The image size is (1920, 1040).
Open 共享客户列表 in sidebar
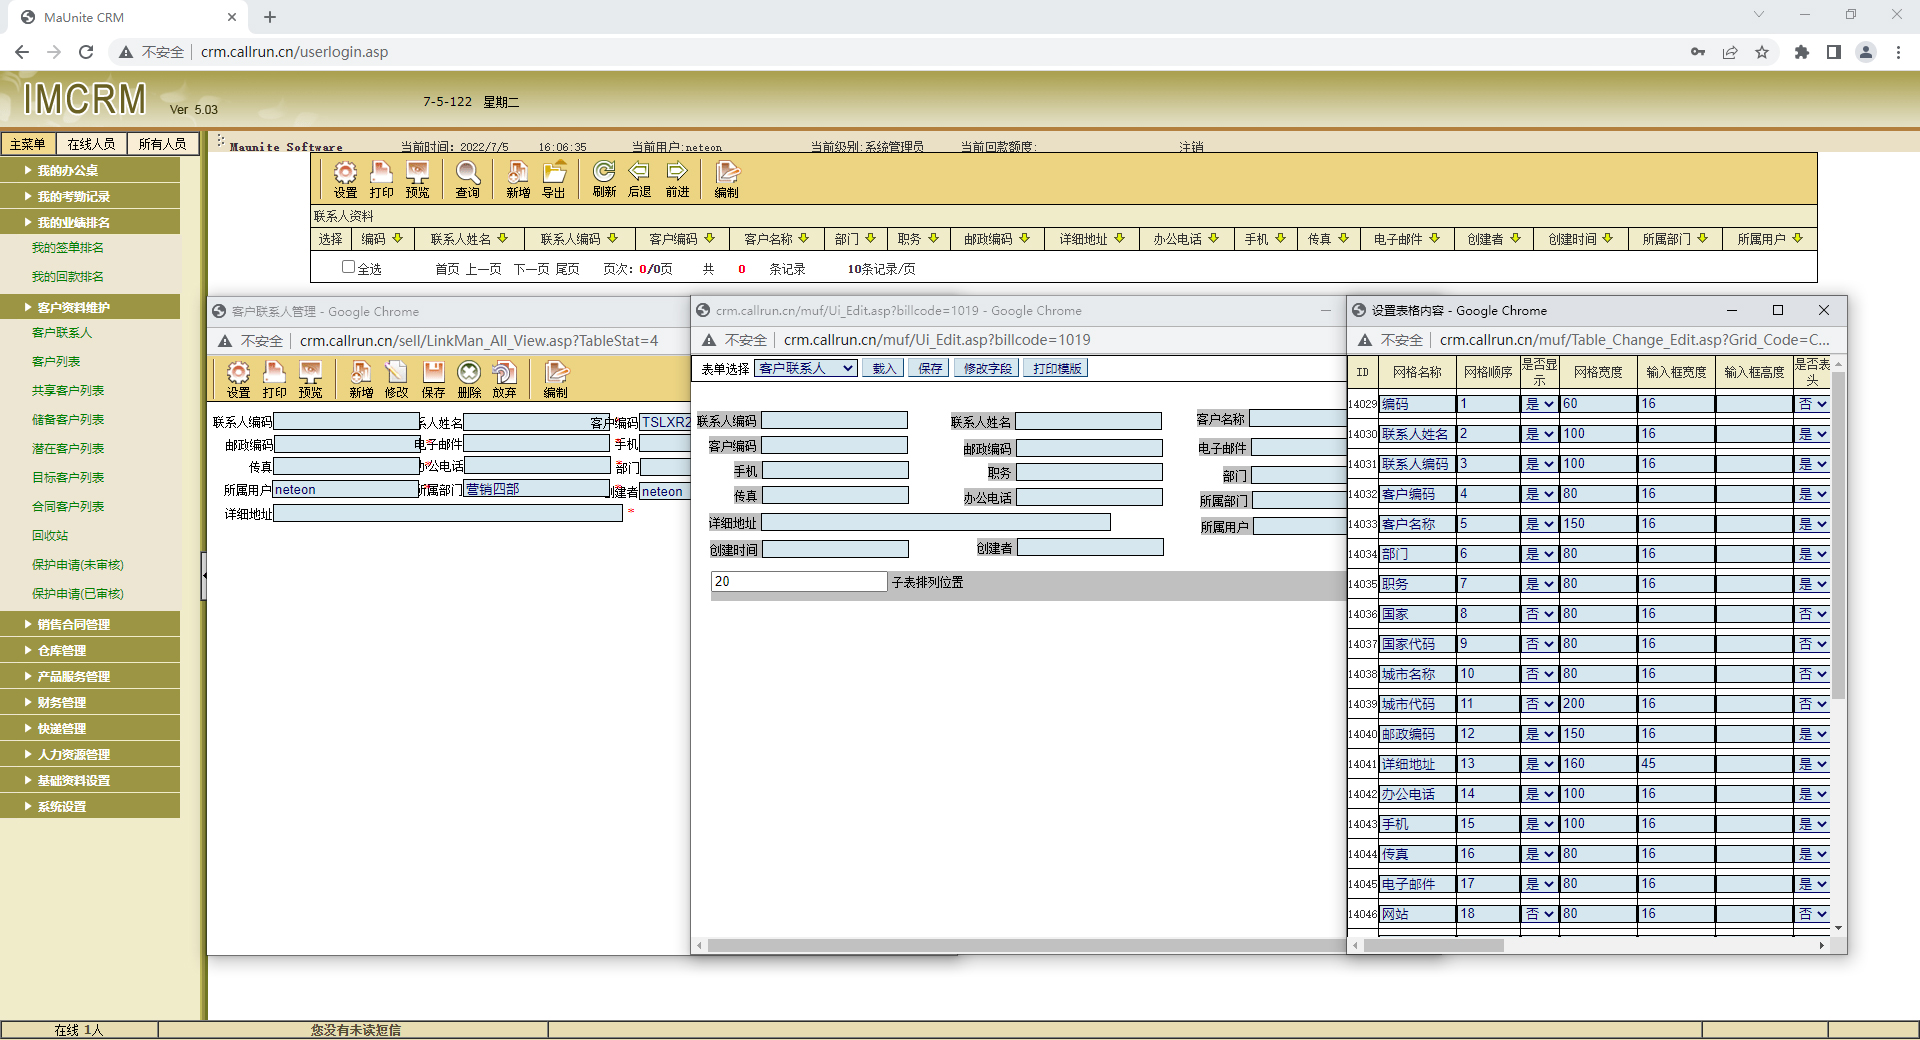68,391
